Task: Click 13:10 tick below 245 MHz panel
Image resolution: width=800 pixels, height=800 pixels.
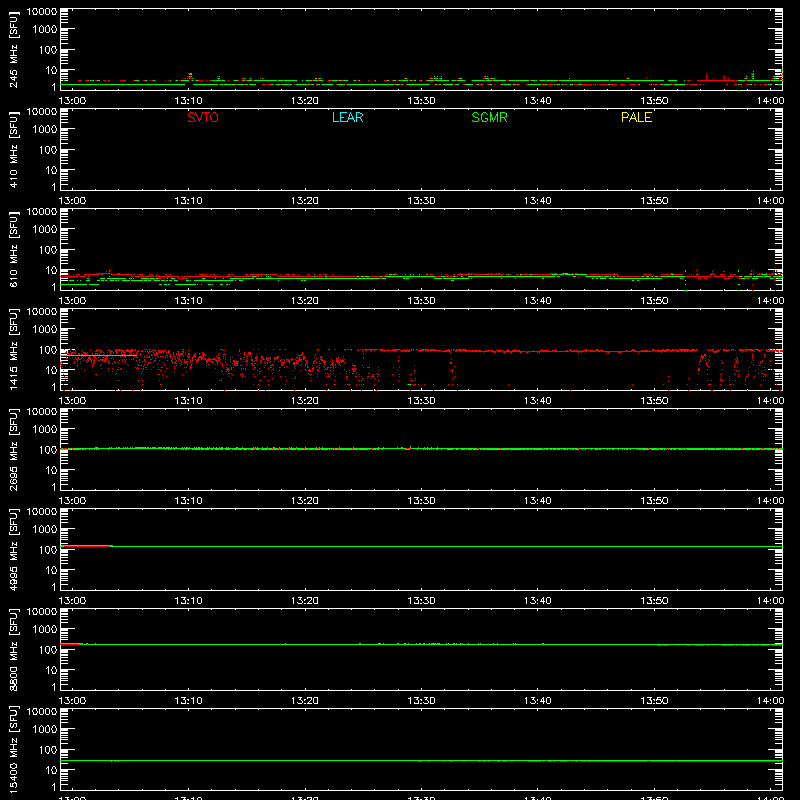Action: (x=188, y=101)
